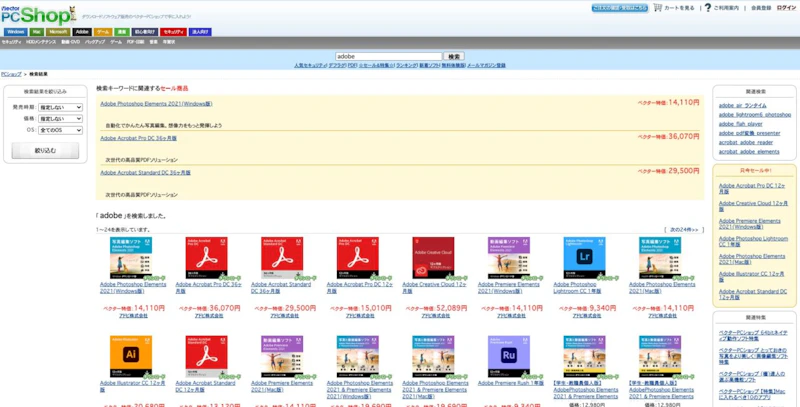This screenshot has width=800, height=407.
Task: Open PDF・印刷 in gray submenu
Action: coord(135,42)
